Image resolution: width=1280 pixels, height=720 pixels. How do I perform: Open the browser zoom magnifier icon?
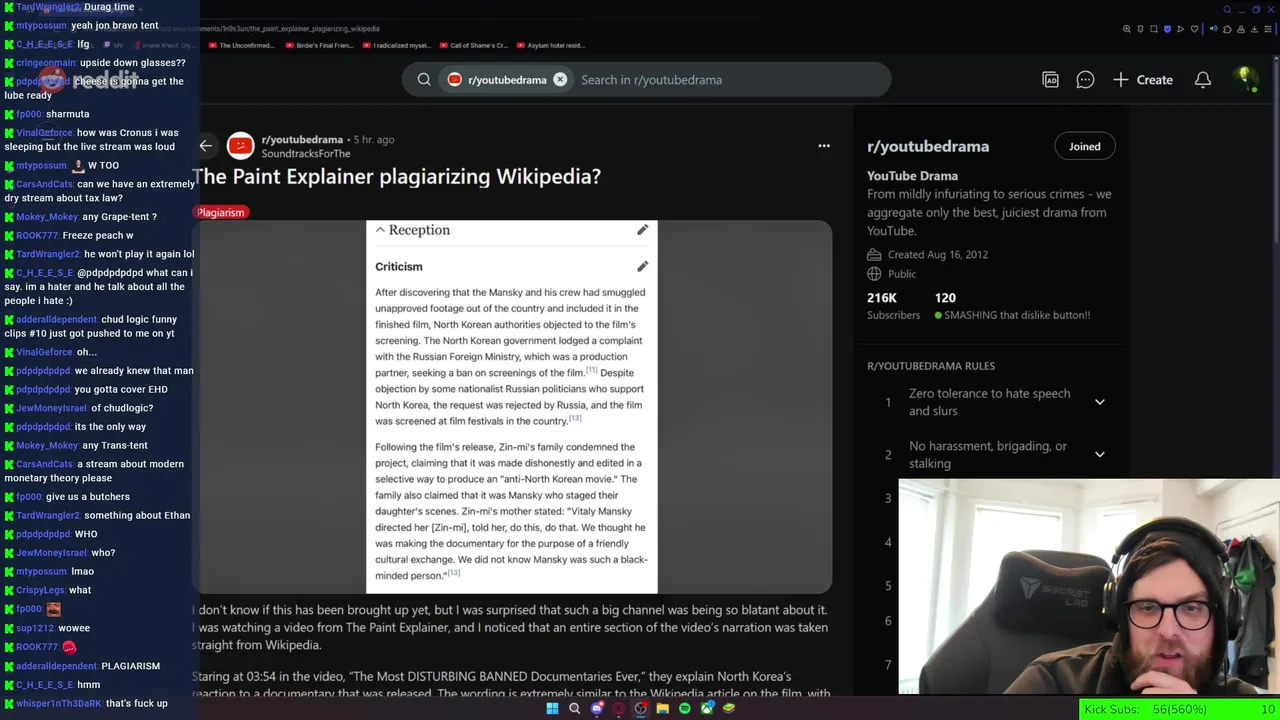[x=1127, y=29]
